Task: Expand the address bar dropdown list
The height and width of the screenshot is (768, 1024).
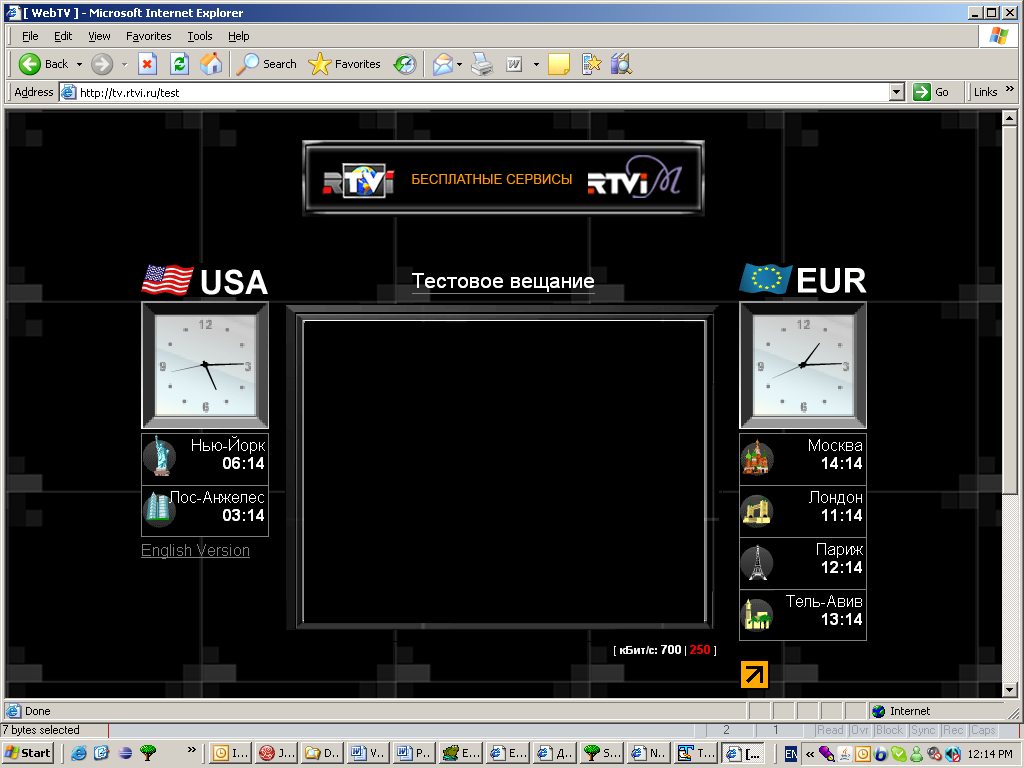Action: [x=897, y=92]
